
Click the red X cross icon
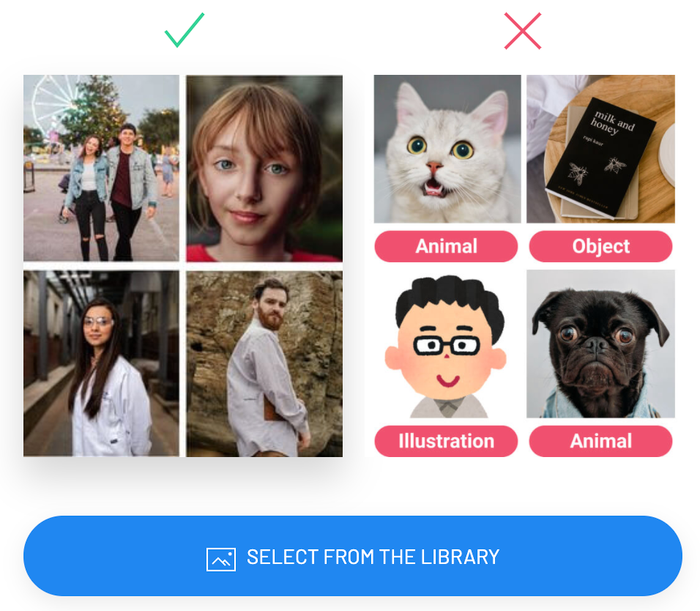tap(523, 31)
